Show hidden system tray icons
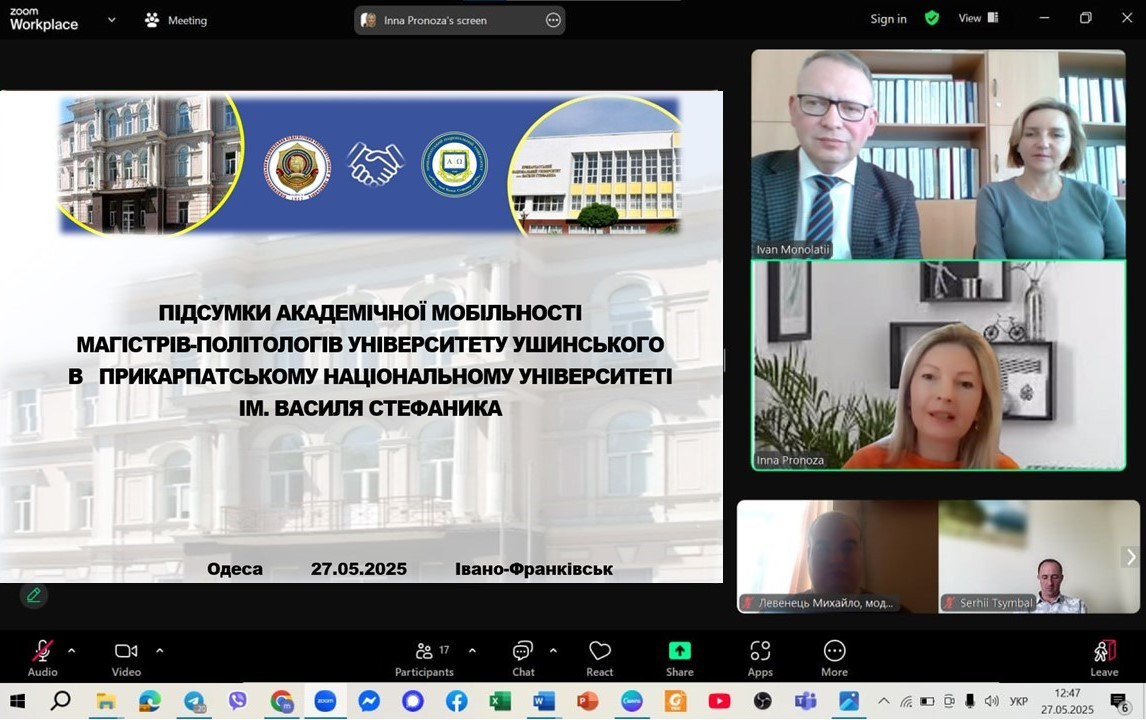This screenshot has height=720, width=1146. pos(884,702)
